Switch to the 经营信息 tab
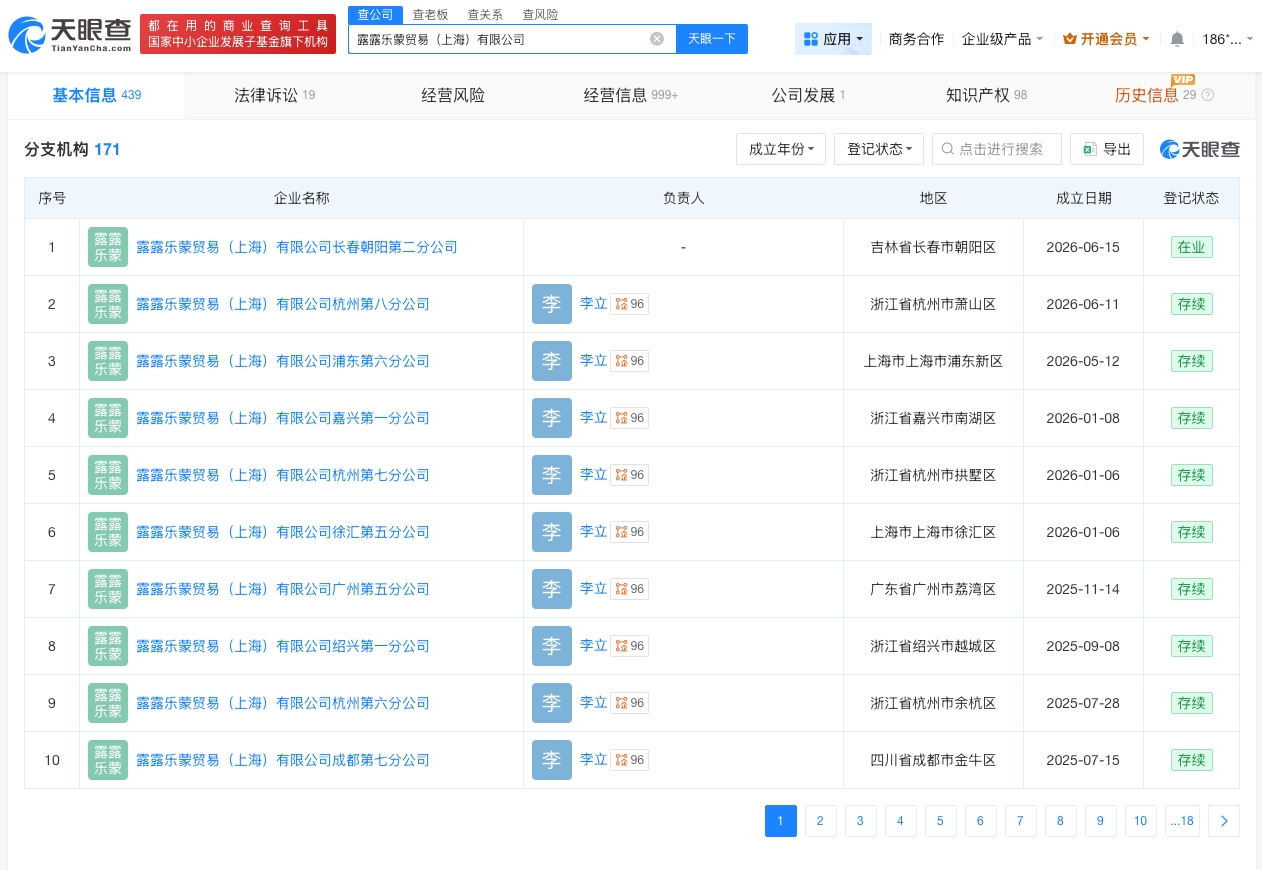 (631, 96)
